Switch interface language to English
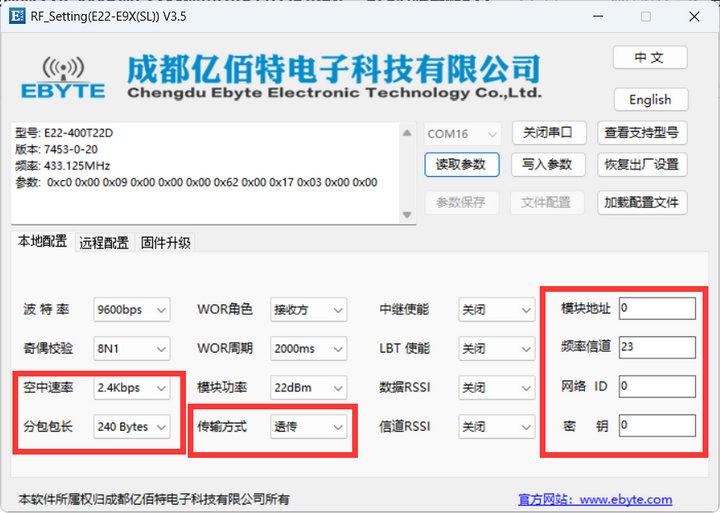The width and height of the screenshot is (720, 513). tap(650, 100)
